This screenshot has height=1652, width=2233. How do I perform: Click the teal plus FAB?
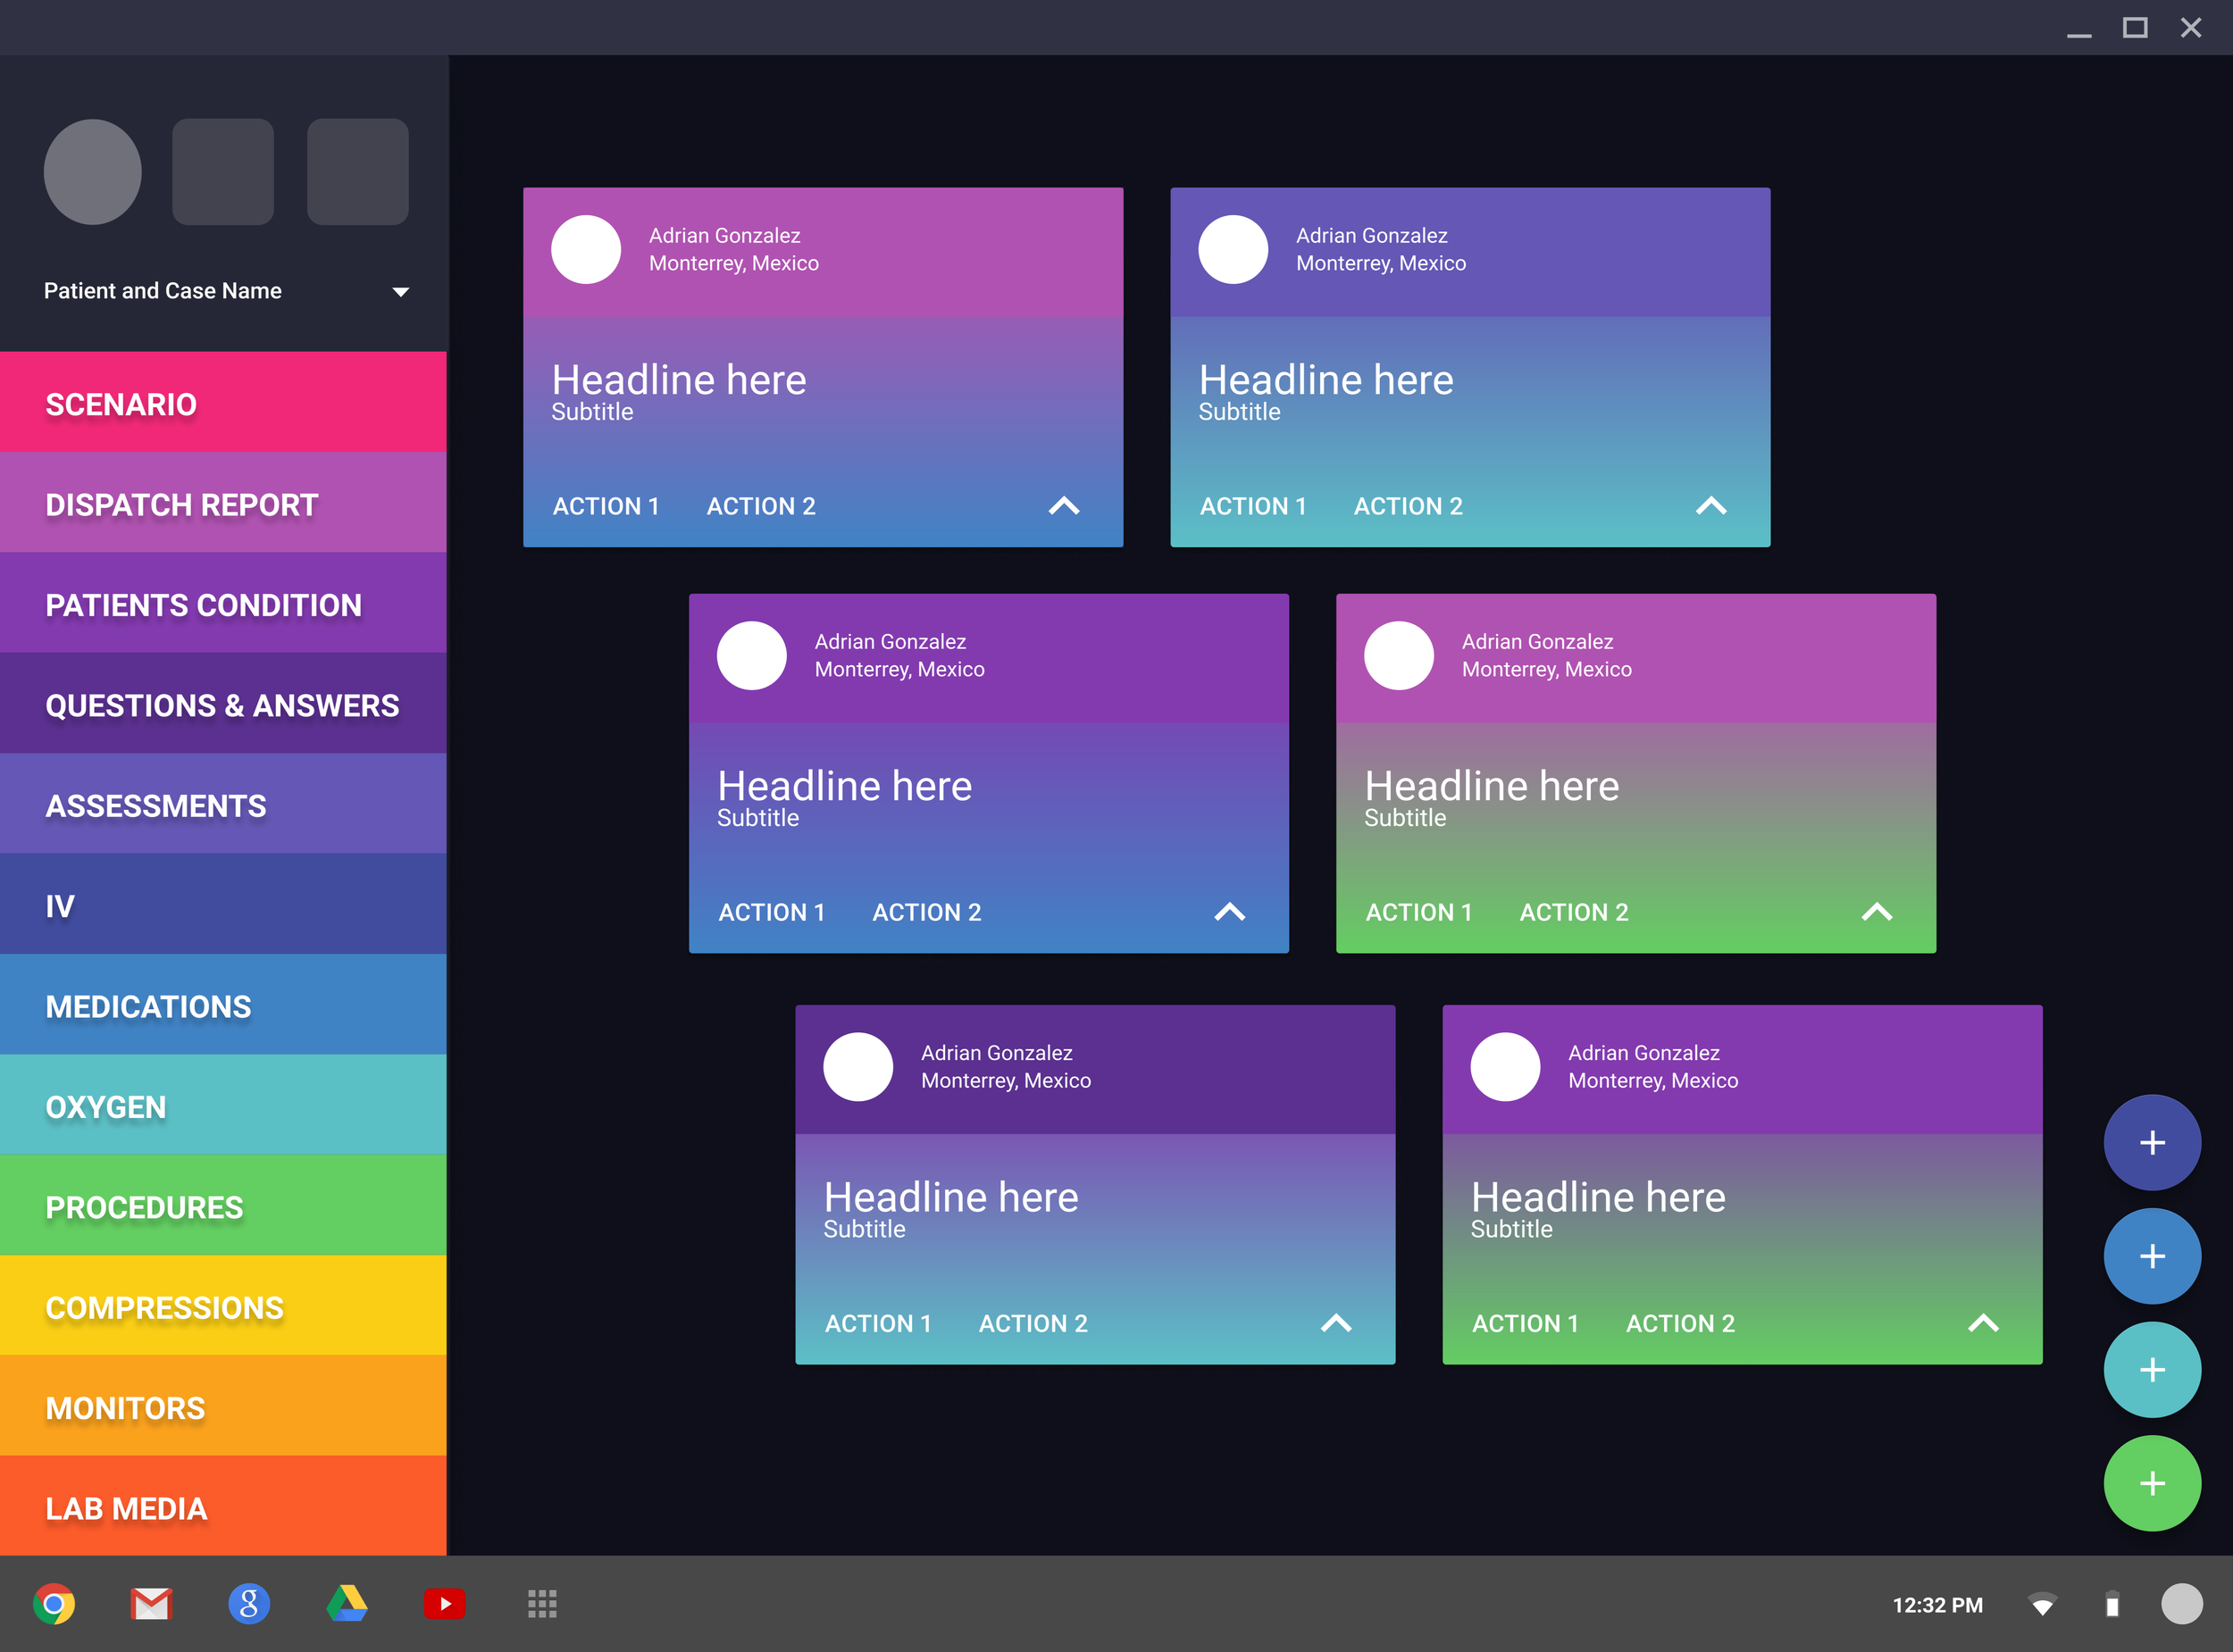[x=2152, y=1369]
